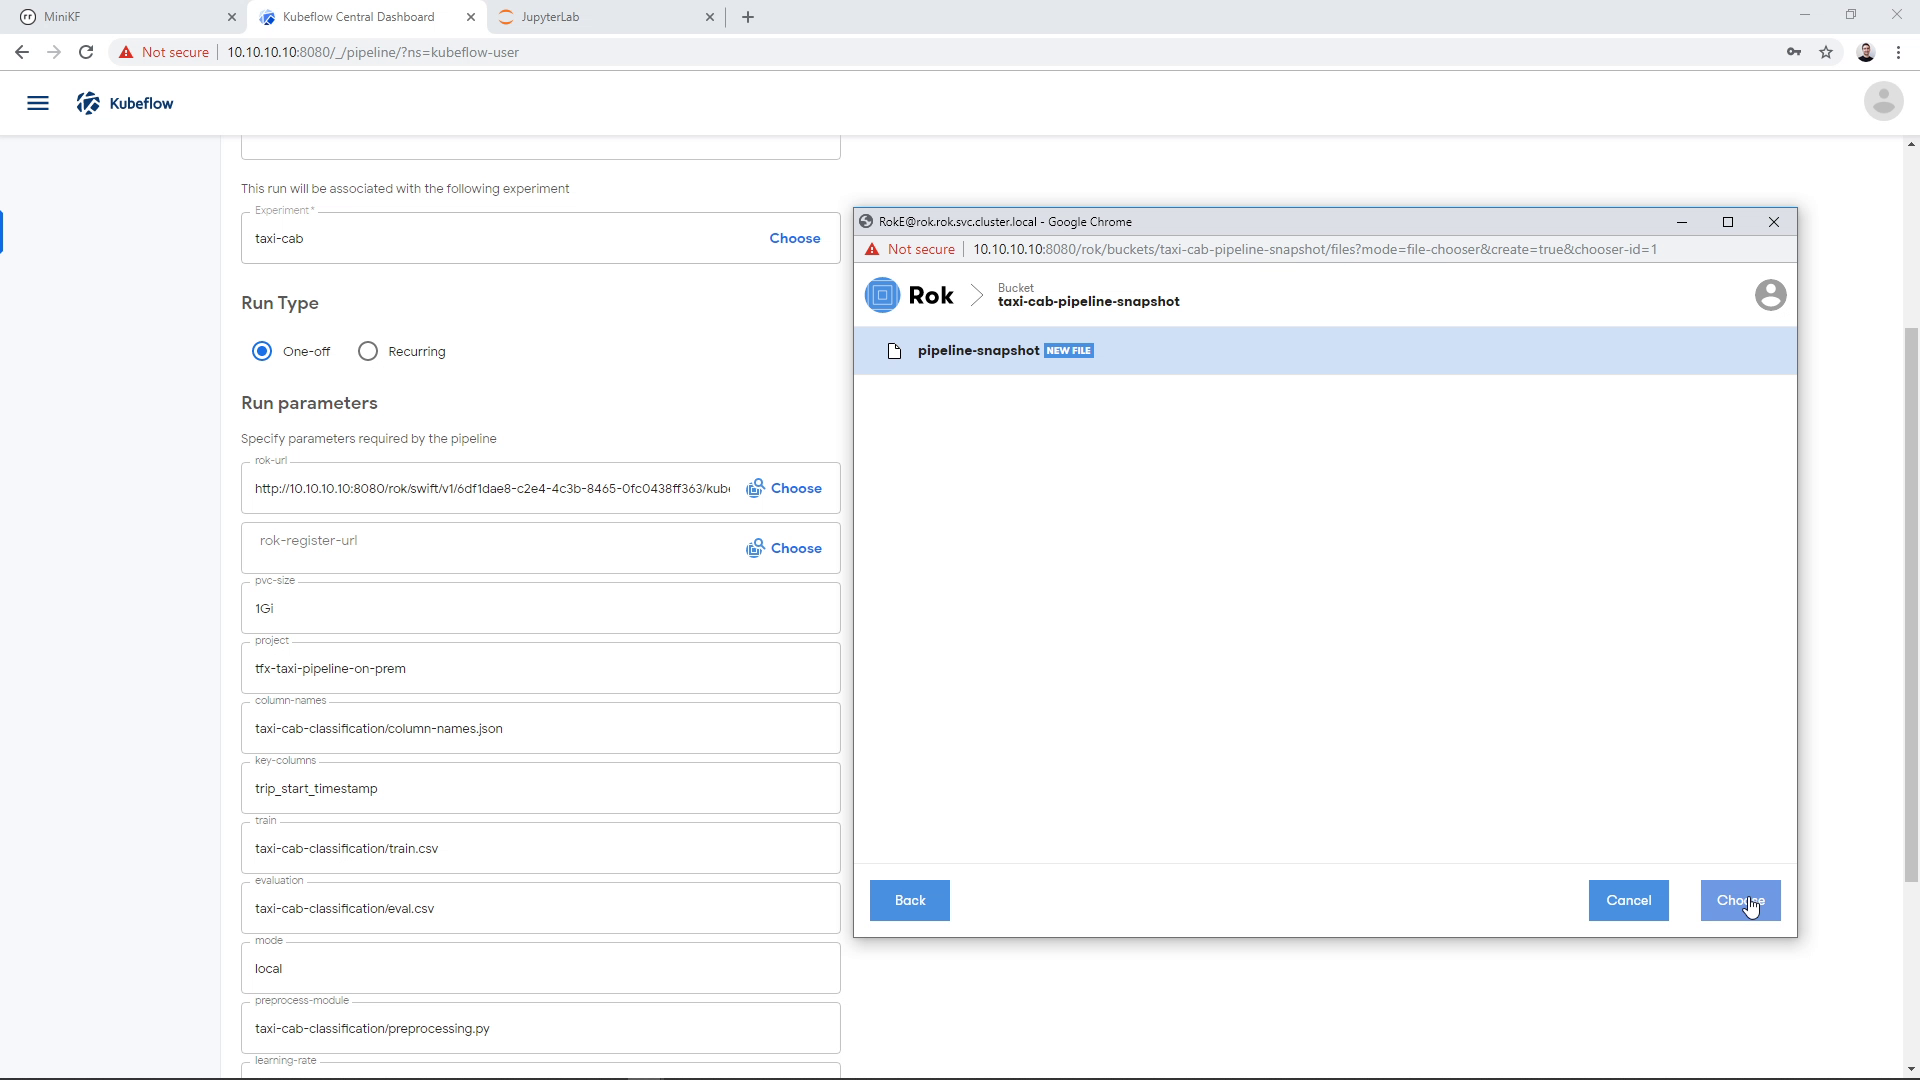Open the Kubeflow user avatar menu
The width and height of the screenshot is (1920, 1080).
[1883, 101]
